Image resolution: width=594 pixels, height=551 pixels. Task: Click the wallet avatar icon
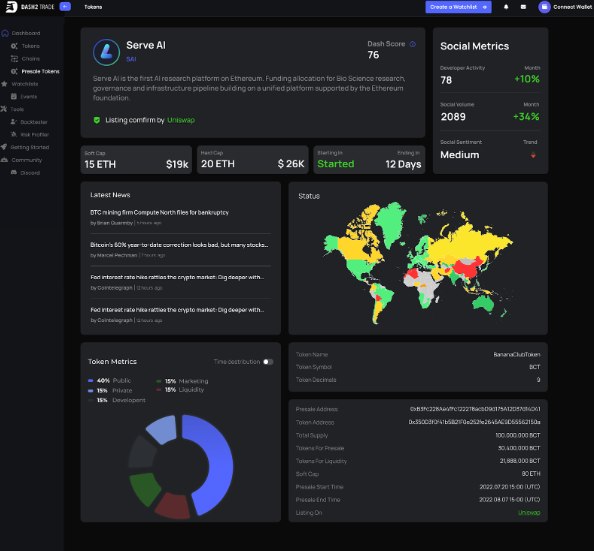point(544,7)
